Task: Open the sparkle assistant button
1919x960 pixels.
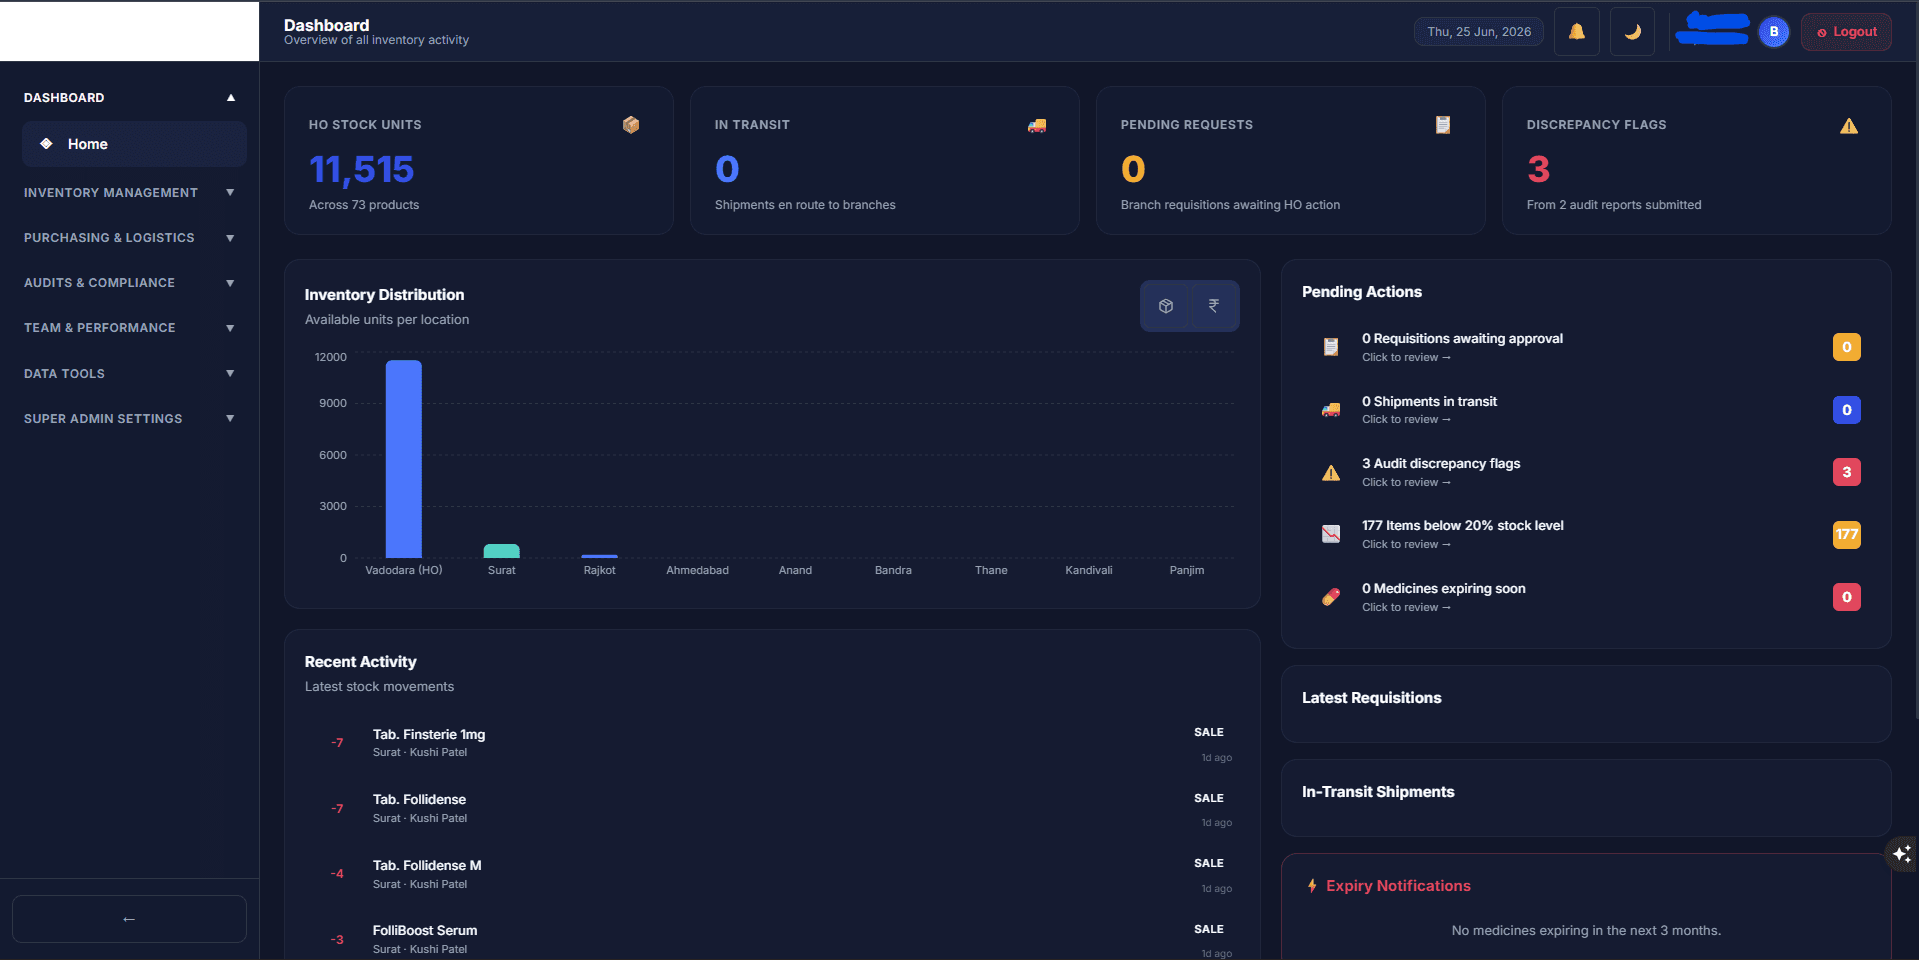Action: point(1901,854)
